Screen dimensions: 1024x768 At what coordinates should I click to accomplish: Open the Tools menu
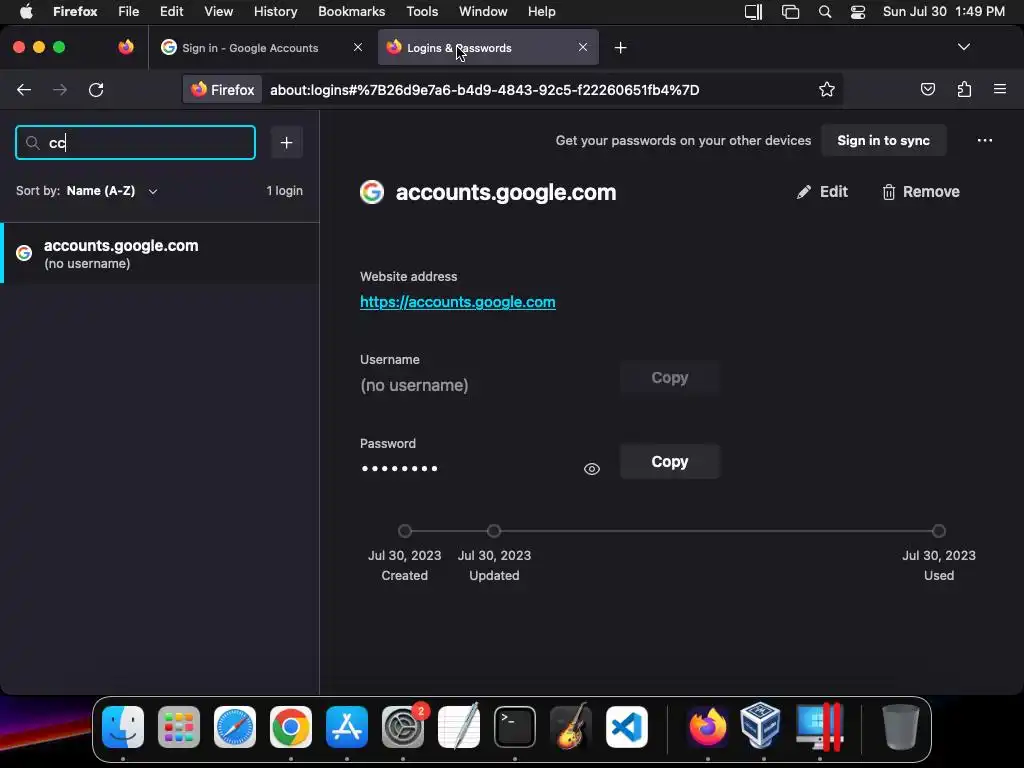422,11
